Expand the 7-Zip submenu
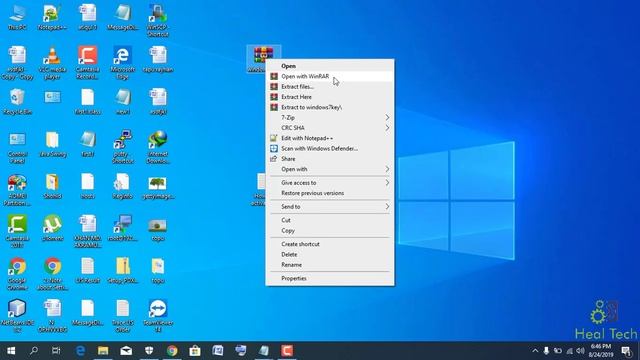The image size is (640, 360). (330, 118)
